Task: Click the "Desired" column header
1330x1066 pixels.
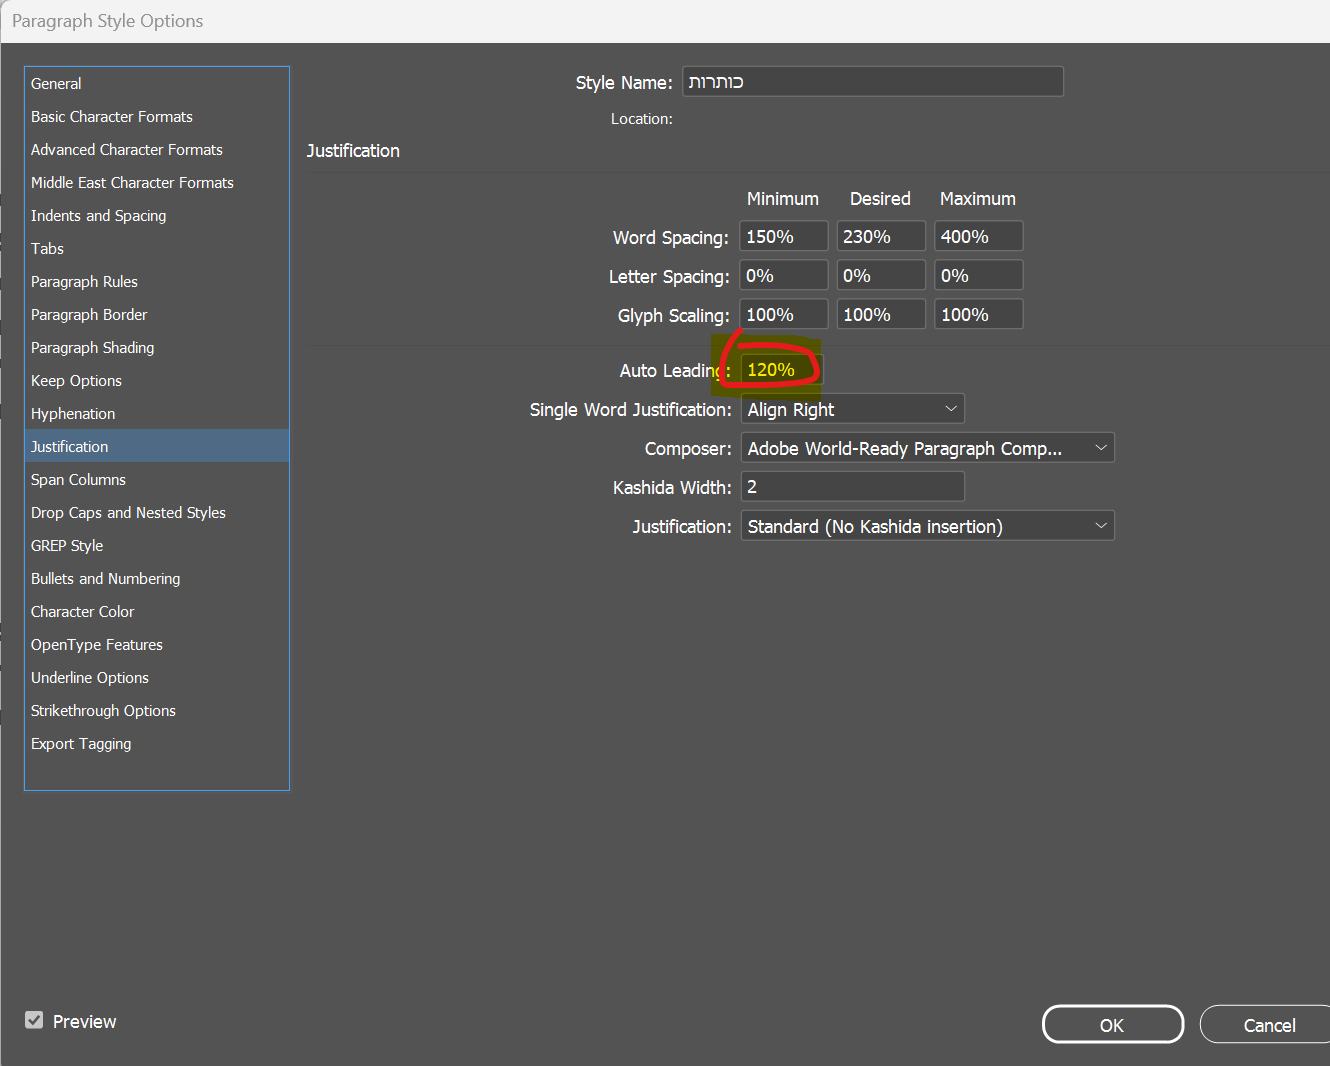Action: [880, 199]
